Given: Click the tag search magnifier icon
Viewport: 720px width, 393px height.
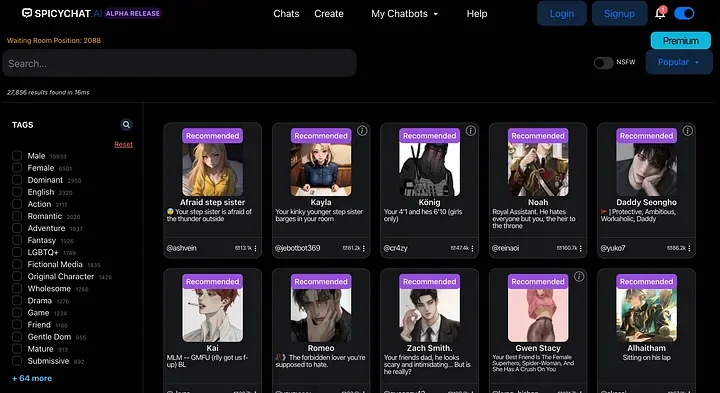Looking at the screenshot, I should pos(126,124).
